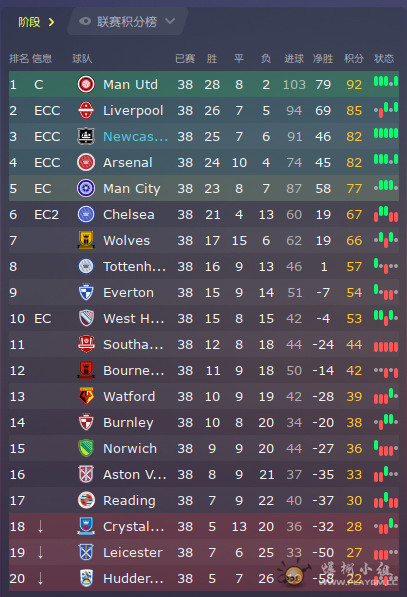This screenshot has height=597, width=407.
Task: Open the 联赛积分榜 view selector
Action: pyautogui.click(x=127, y=21)
